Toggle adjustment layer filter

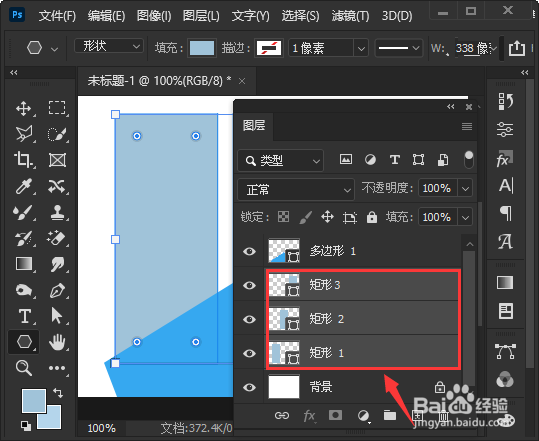[x=370, y=159]
